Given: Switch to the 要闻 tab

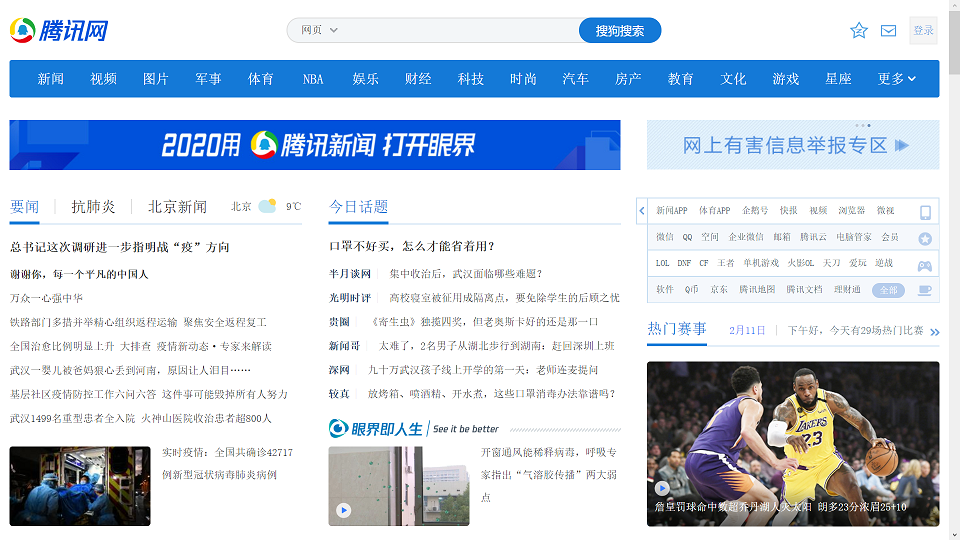Looking at the screenshot, I should click(24, 207).
